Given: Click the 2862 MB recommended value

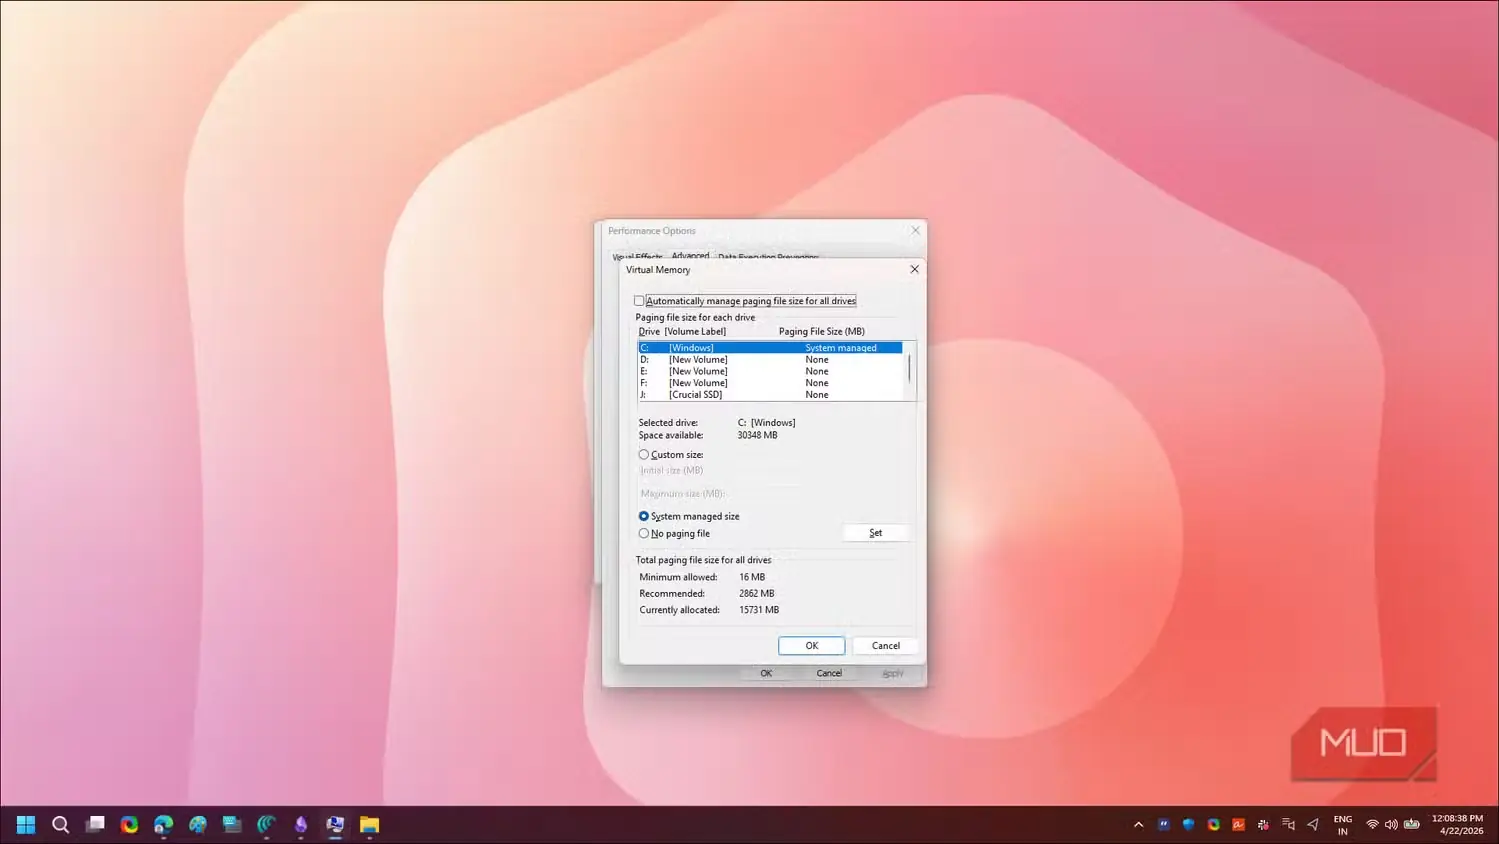Looking at the screenshot, I should pos(756,594).
